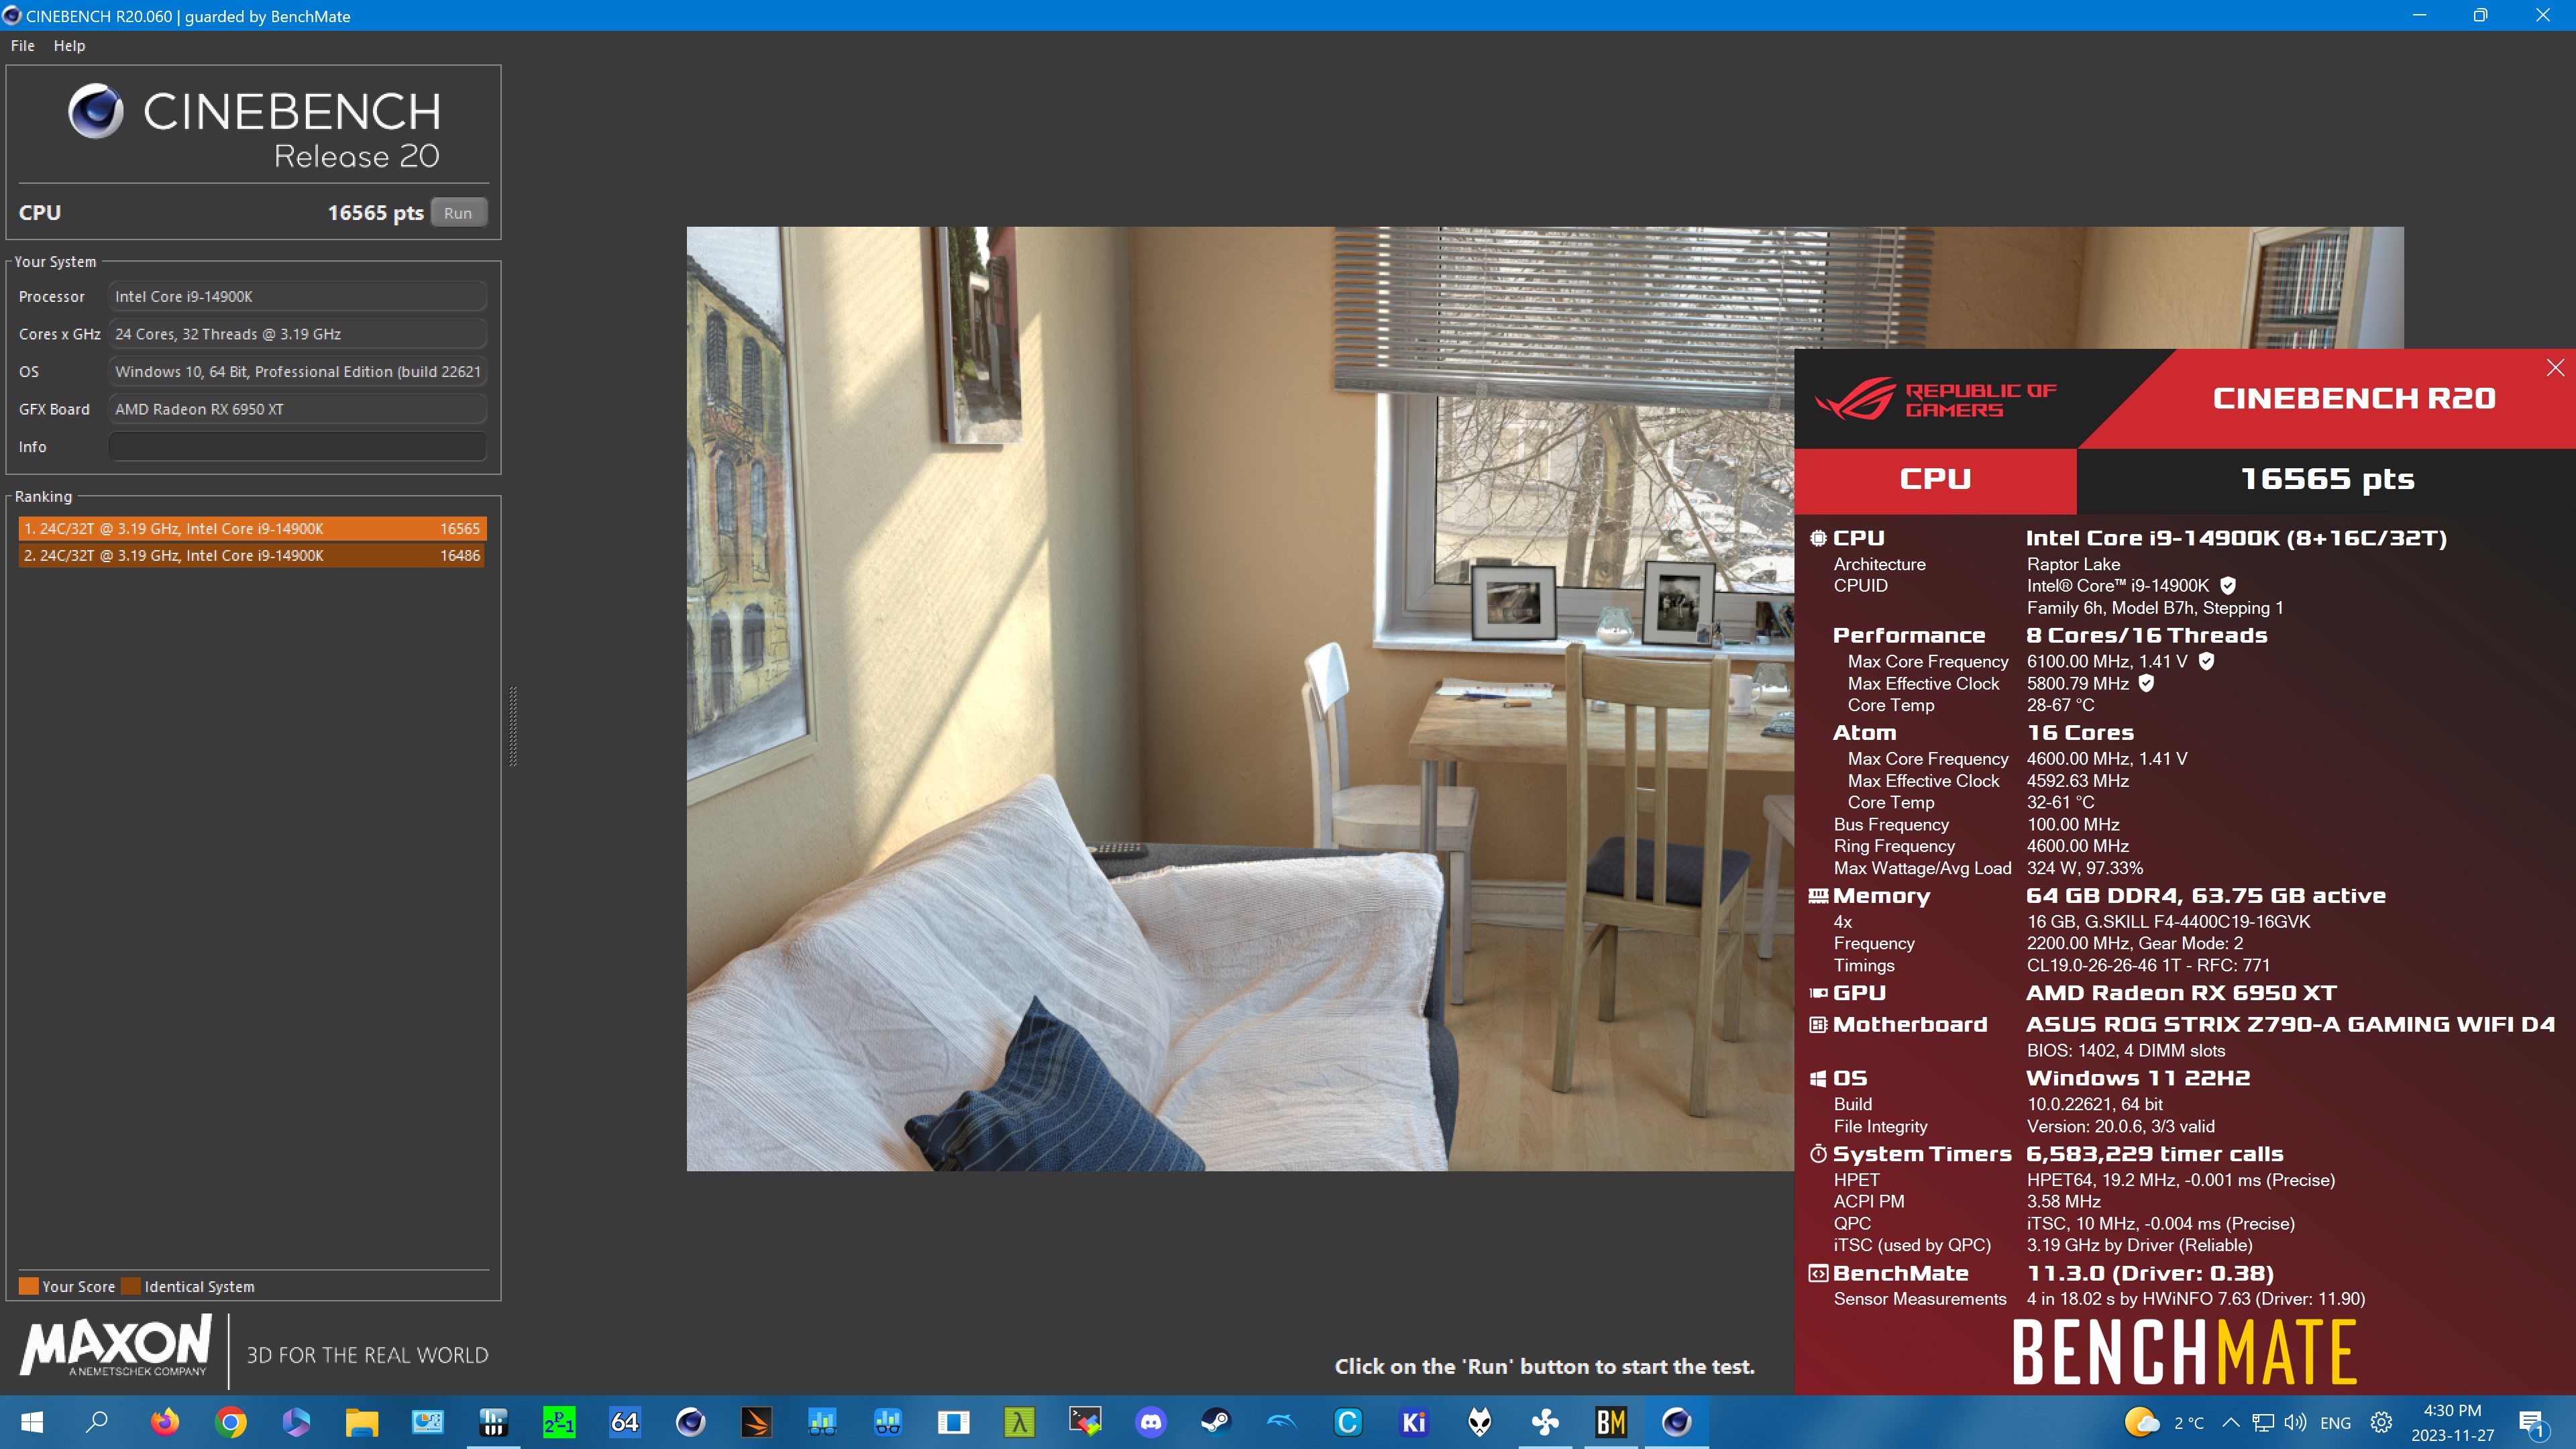The height and width of the screenshot is (1449, 2576).
Task: Click the CPU chip icon in BenchMate panel
Action: click(1818, 538)
